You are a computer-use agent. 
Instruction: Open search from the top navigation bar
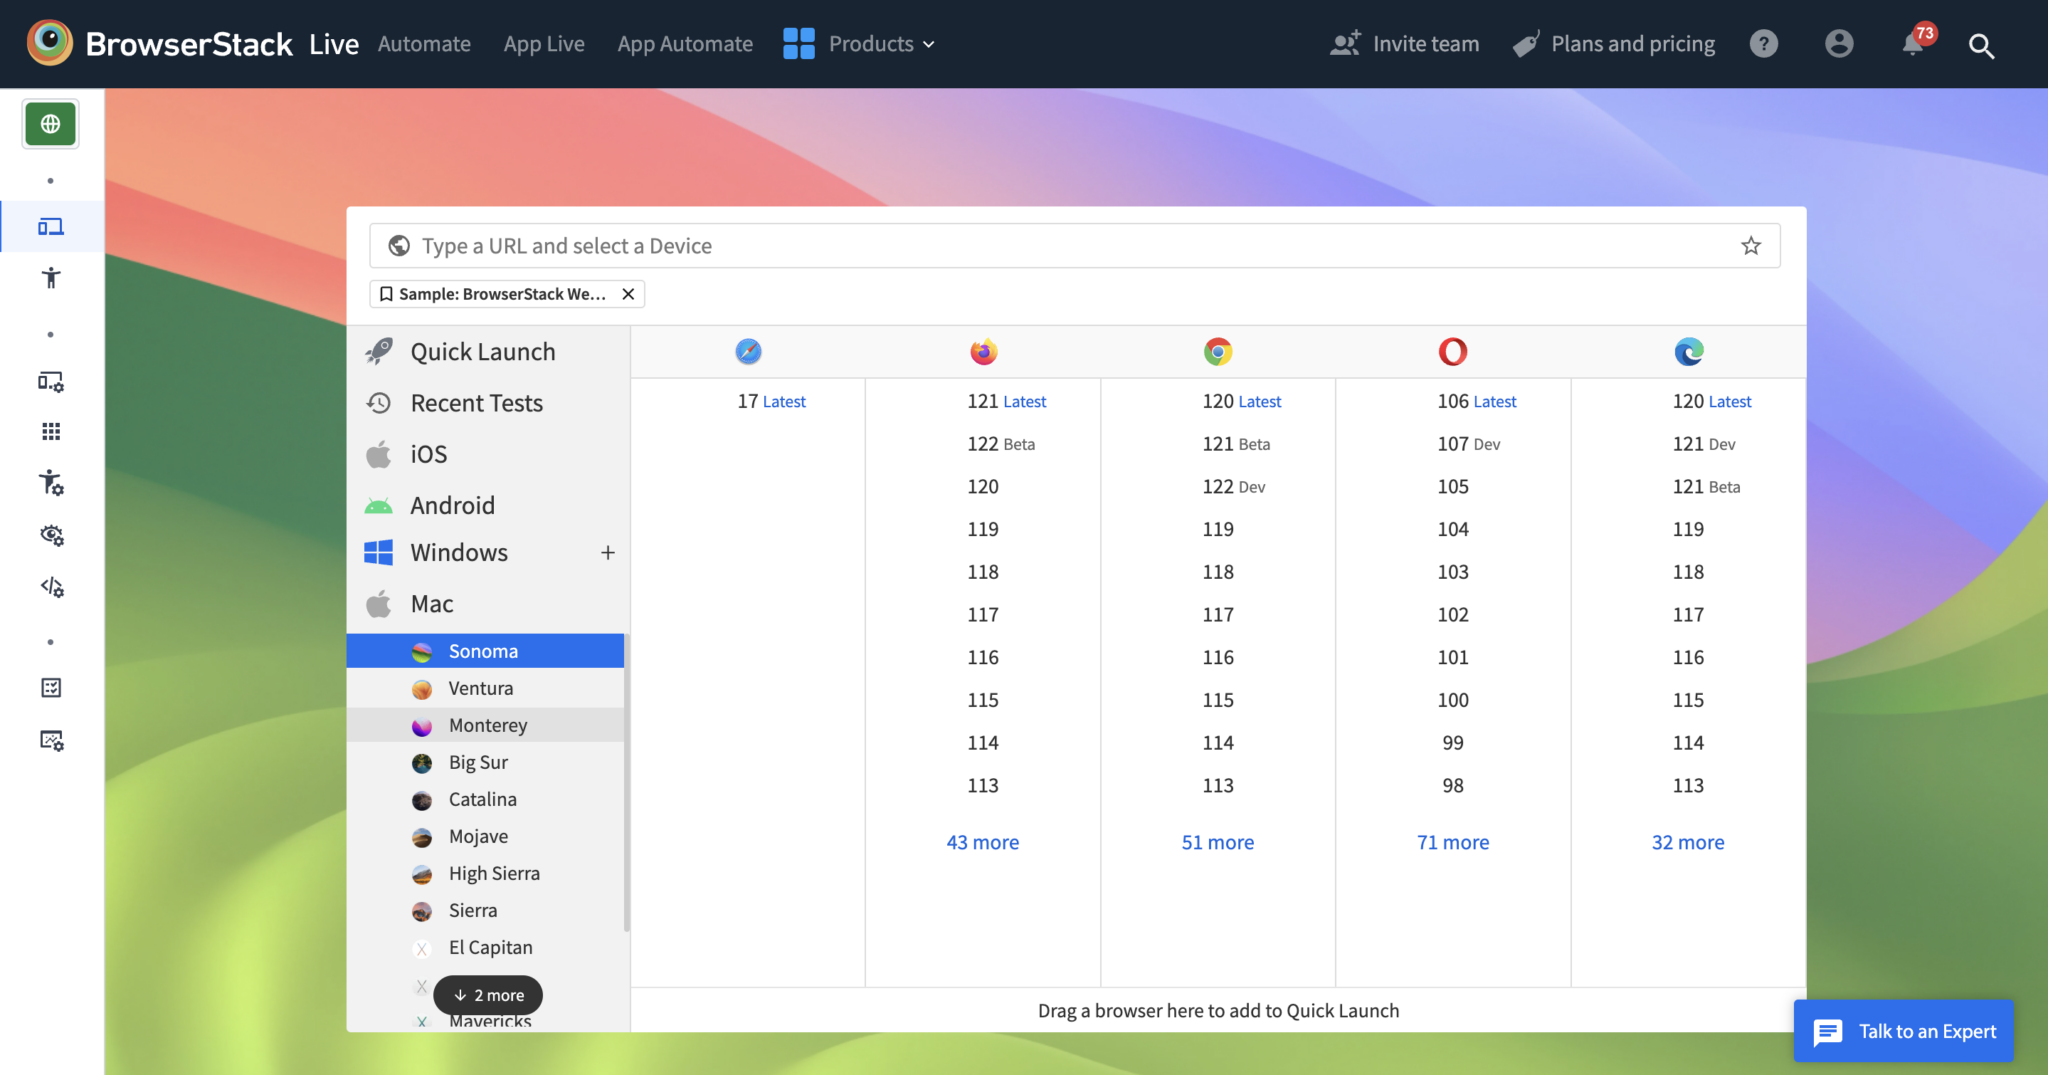(1981, 44)
